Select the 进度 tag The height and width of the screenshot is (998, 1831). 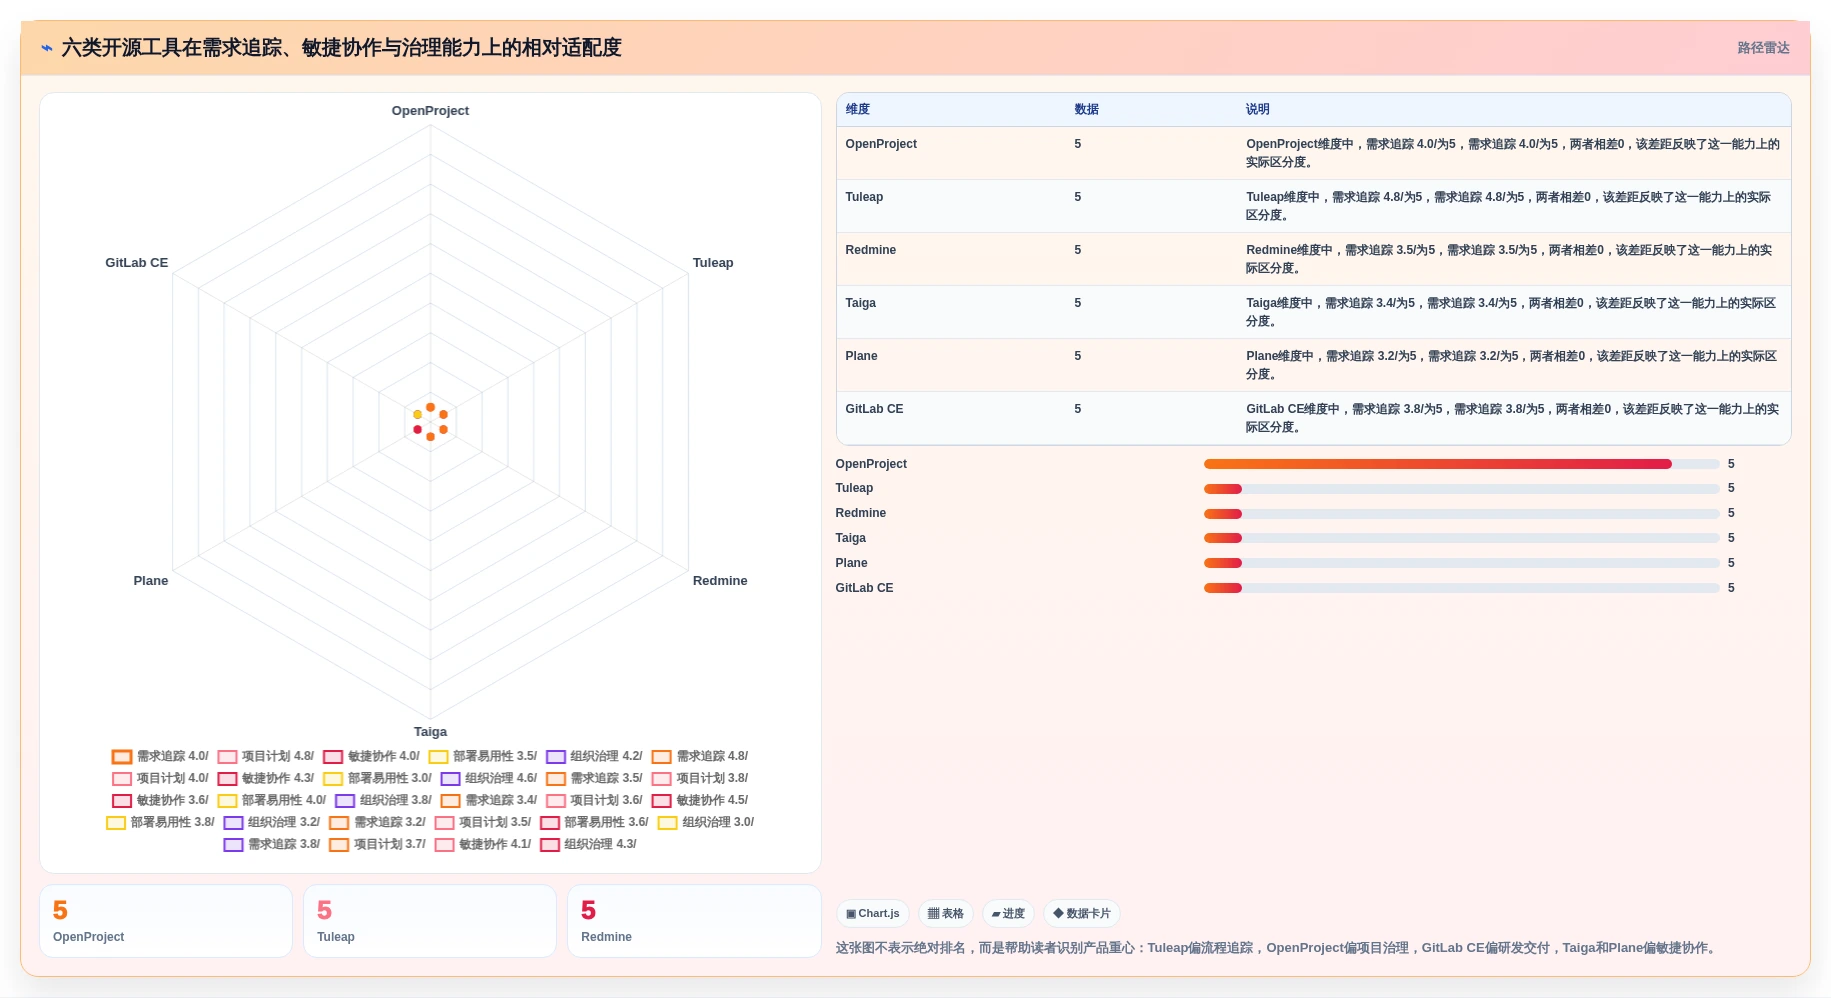coord(1008,913)
